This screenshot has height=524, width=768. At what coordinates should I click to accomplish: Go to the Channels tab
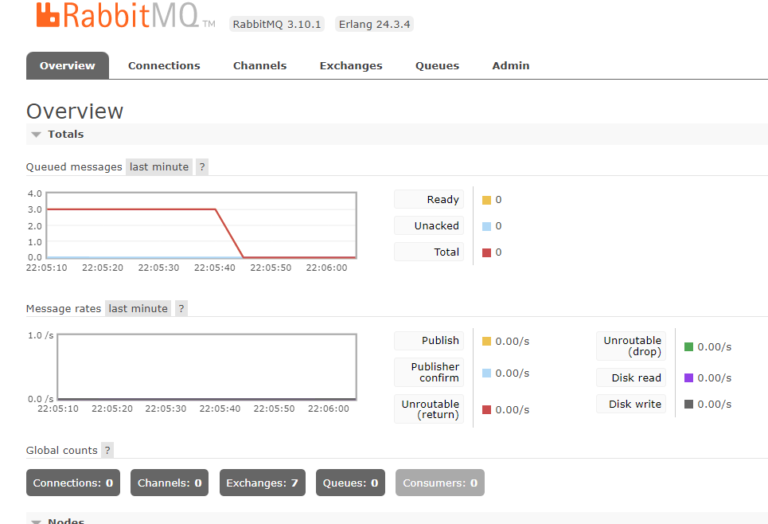click(x=260, y=66)
